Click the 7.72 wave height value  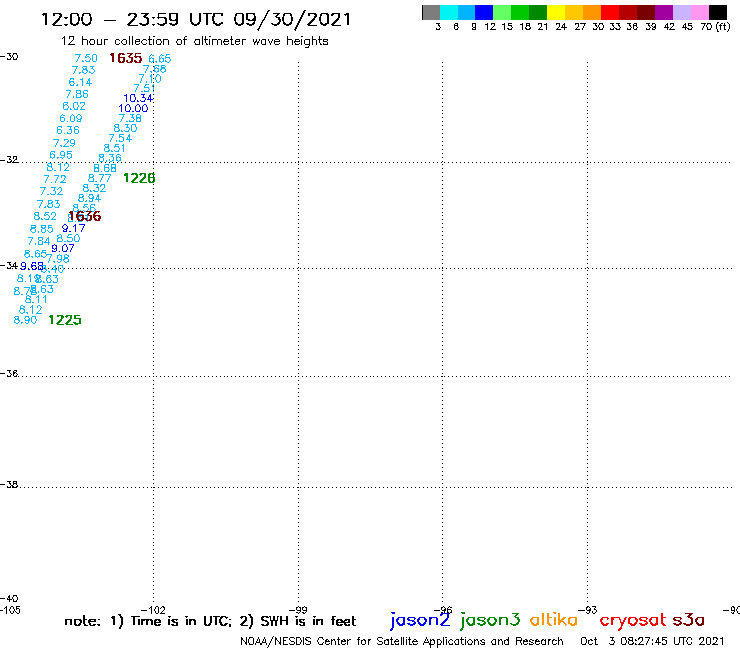(55, 179)
